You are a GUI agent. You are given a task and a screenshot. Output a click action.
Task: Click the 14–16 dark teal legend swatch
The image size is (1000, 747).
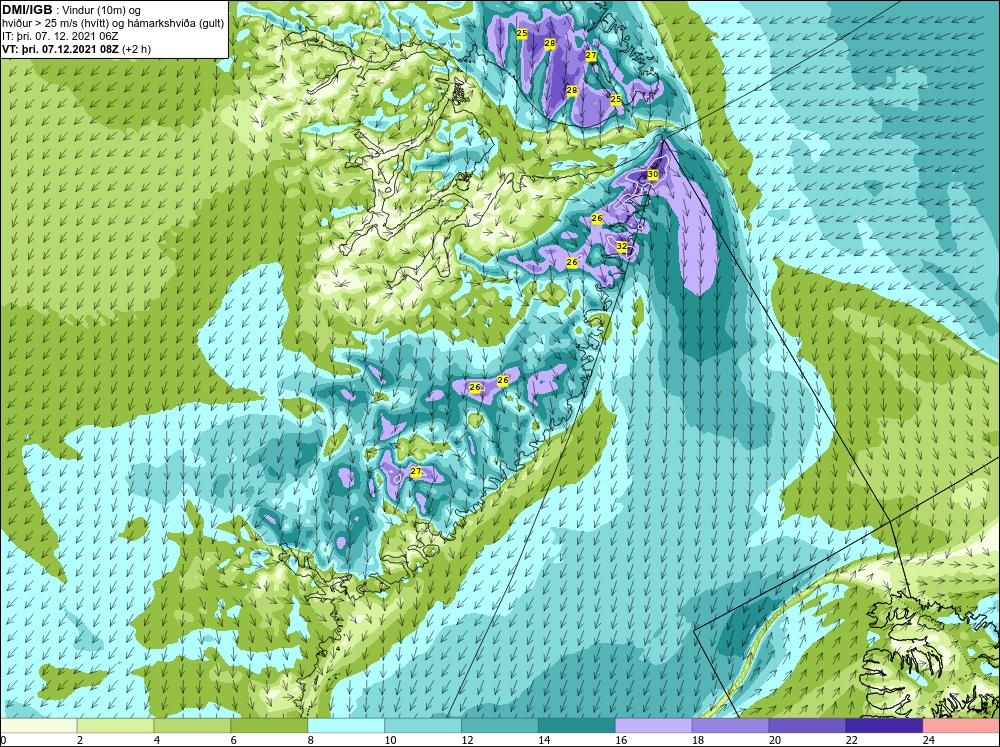577,726
